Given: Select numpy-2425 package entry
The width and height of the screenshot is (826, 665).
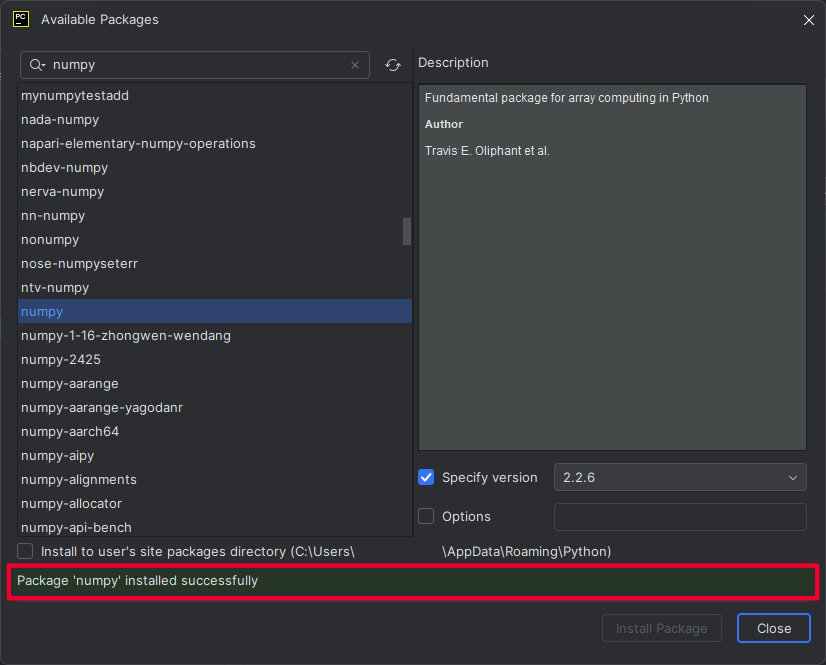Looking at the screenshot, I should [61, 360].
